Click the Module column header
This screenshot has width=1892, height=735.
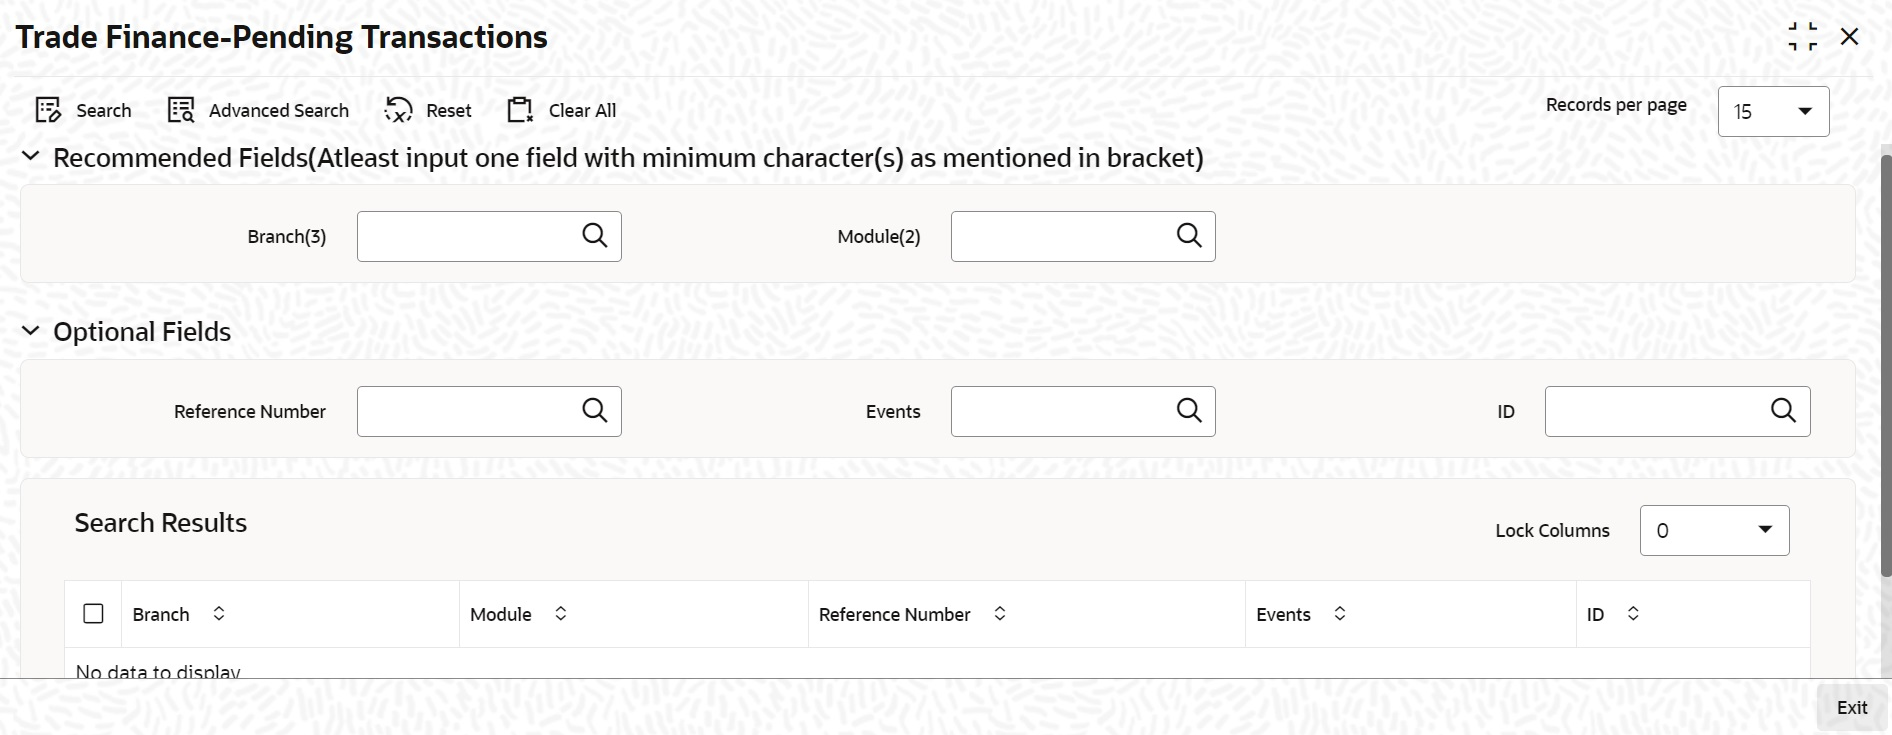pos(501,614)
